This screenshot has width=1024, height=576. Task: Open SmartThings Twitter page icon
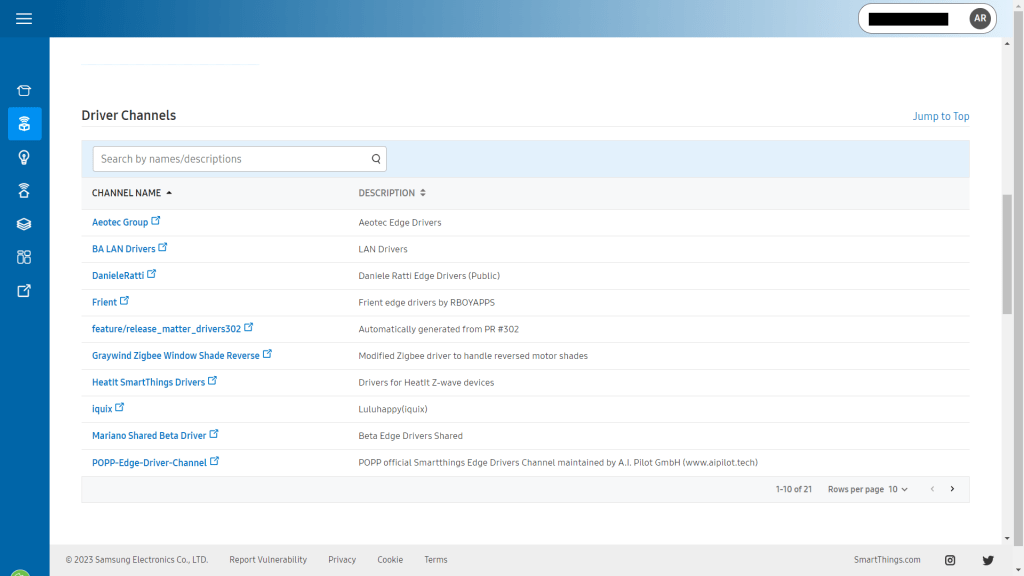988,560
